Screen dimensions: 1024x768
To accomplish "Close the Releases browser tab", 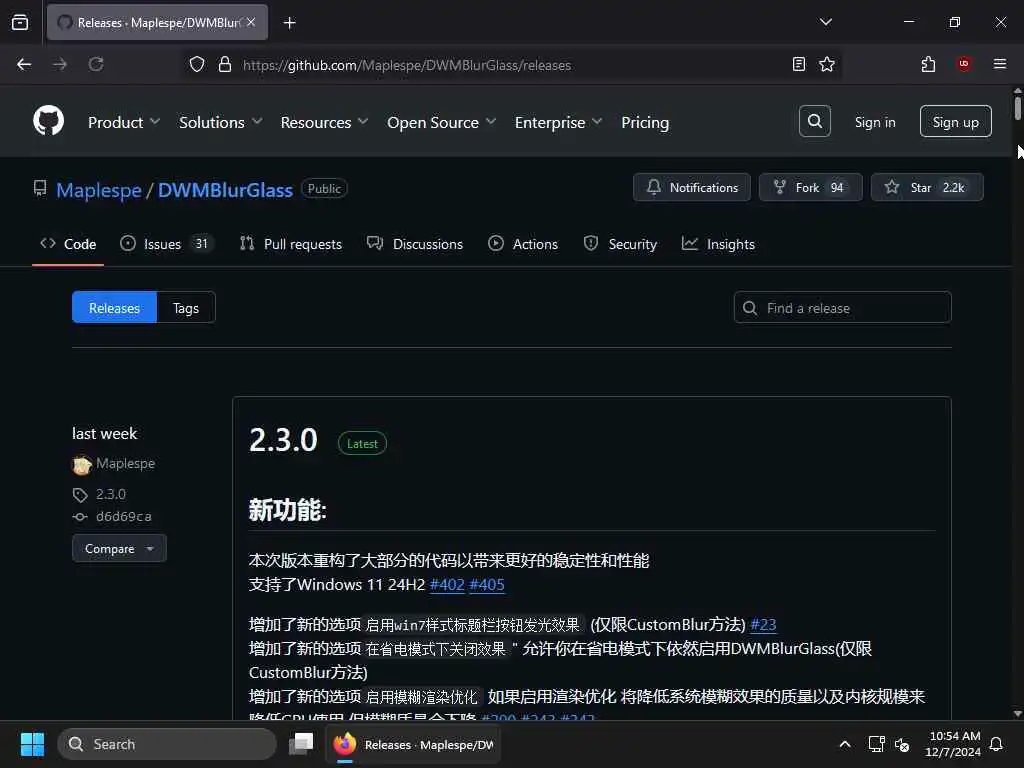I will [251, 22].
